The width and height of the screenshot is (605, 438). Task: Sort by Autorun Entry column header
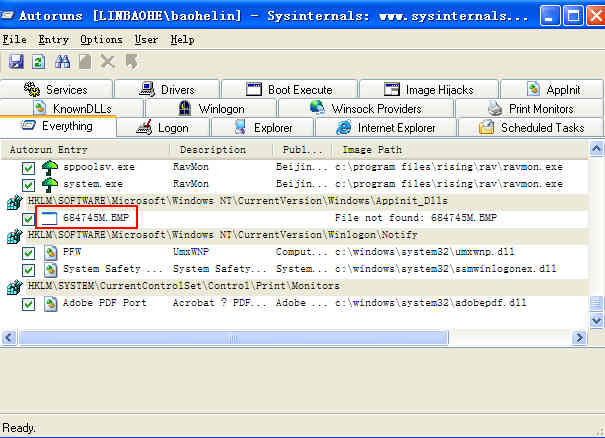(x=85, y=150)
